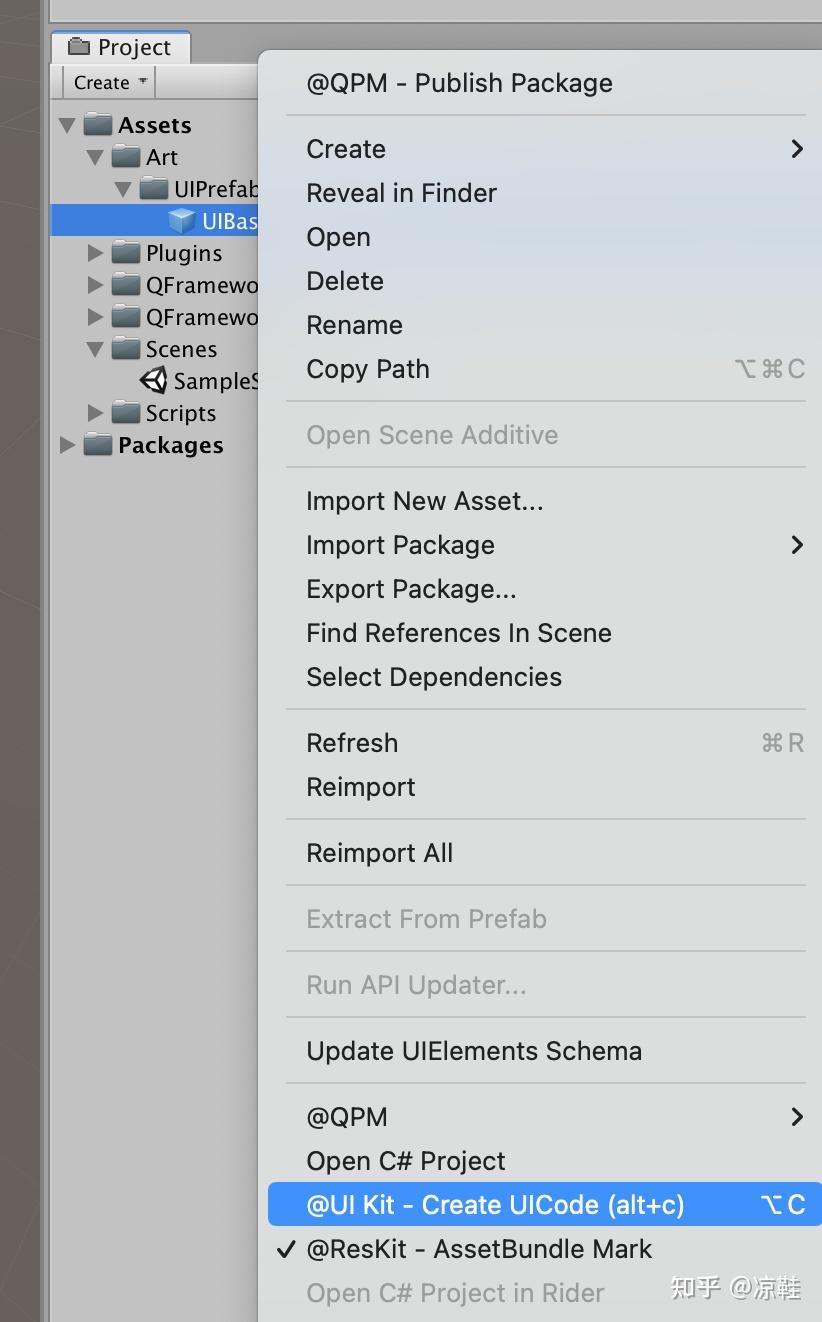Toggle @ResKit - AssetBundle Mark checkmark
The image size is (822, 1322).
pos(285,1248)
